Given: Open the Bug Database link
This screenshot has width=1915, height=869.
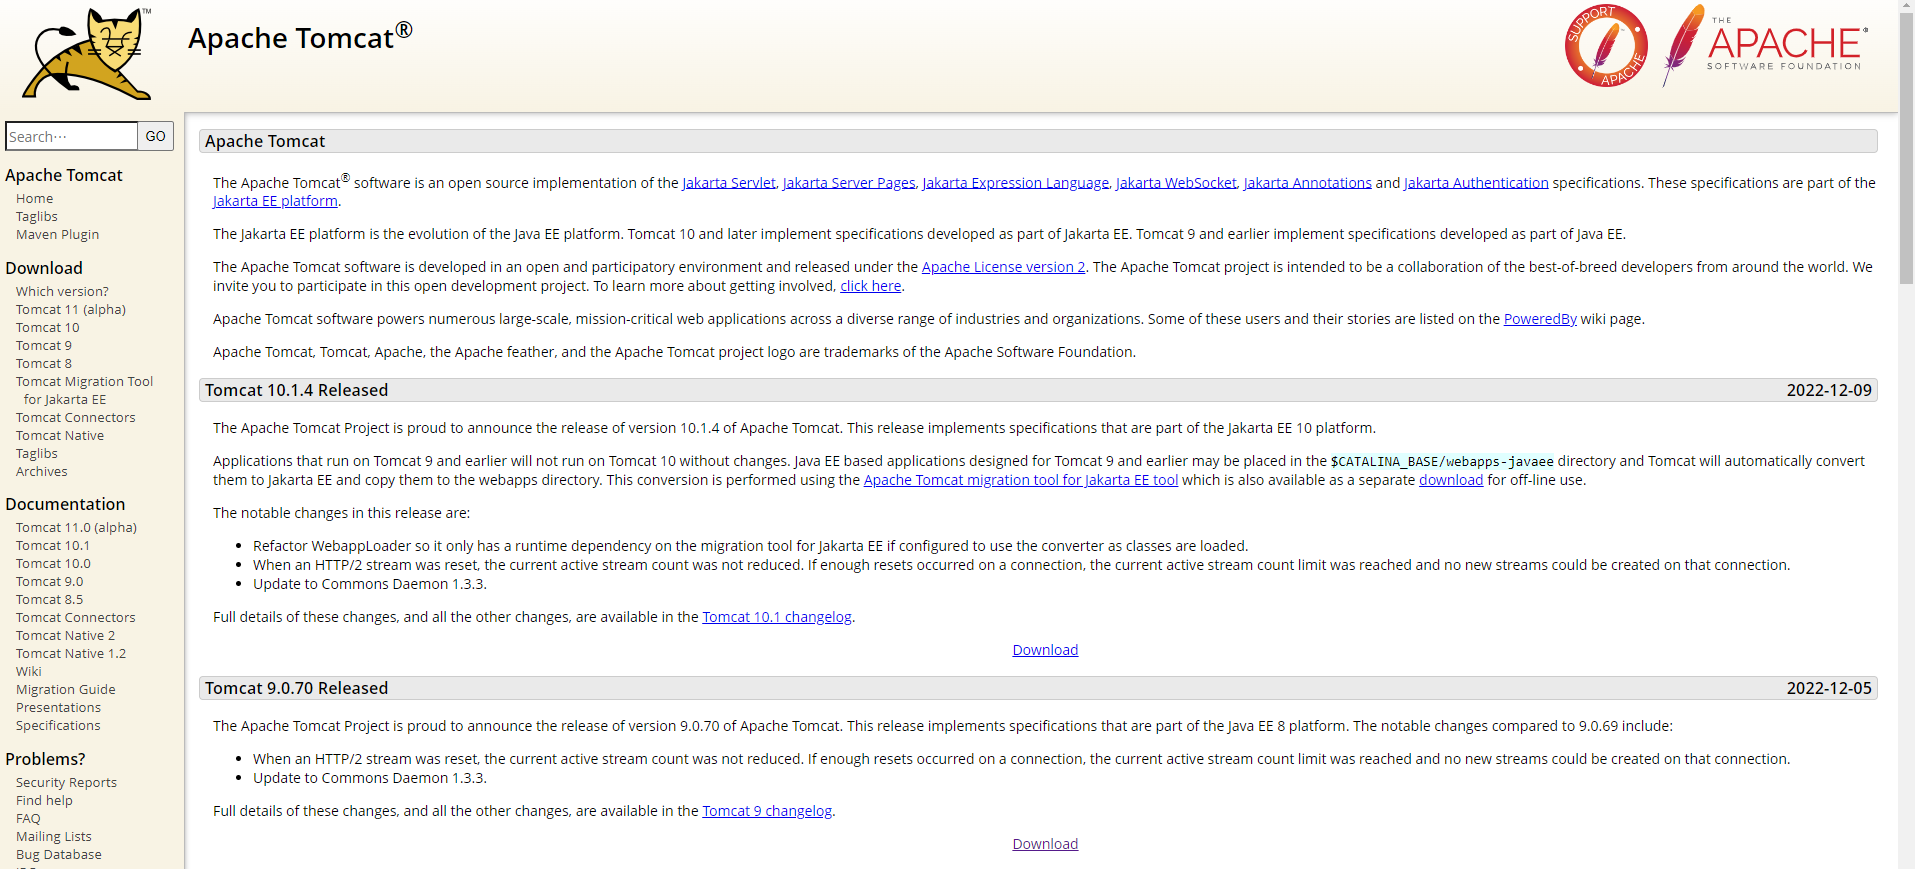Looking at the screenshot, I should 59,855.
